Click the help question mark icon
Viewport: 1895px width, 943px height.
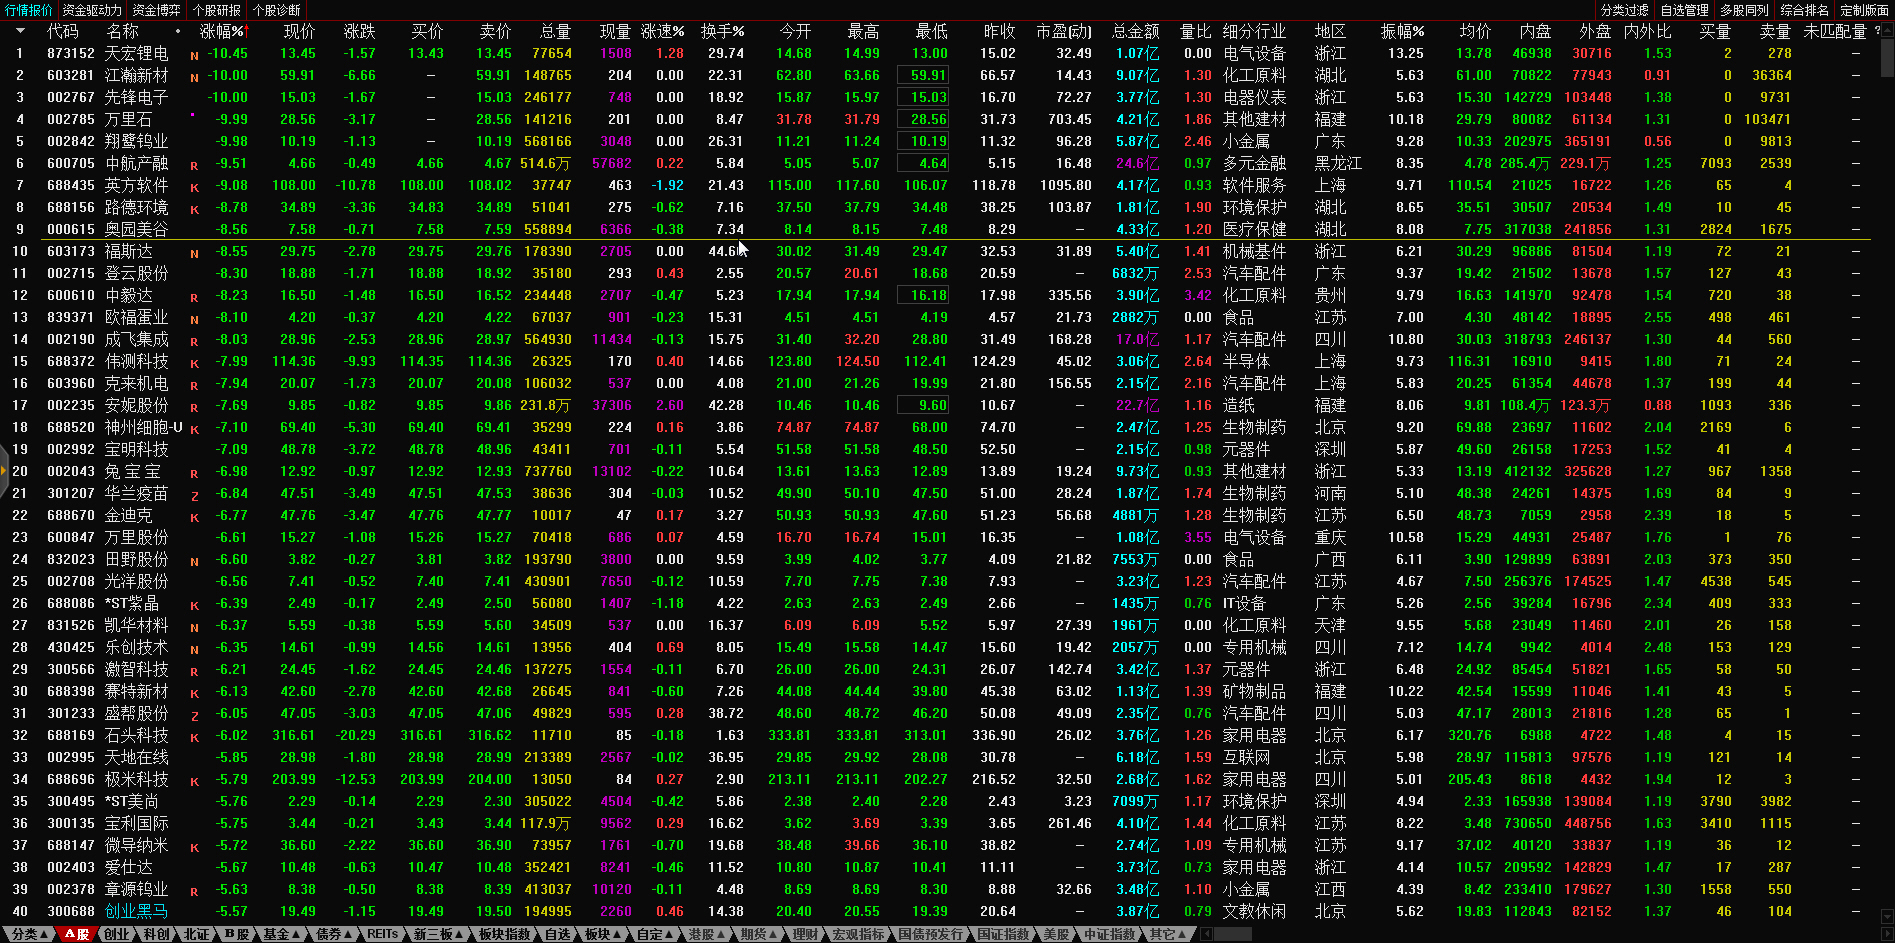pyautogui.click(x=1877, y=31)
